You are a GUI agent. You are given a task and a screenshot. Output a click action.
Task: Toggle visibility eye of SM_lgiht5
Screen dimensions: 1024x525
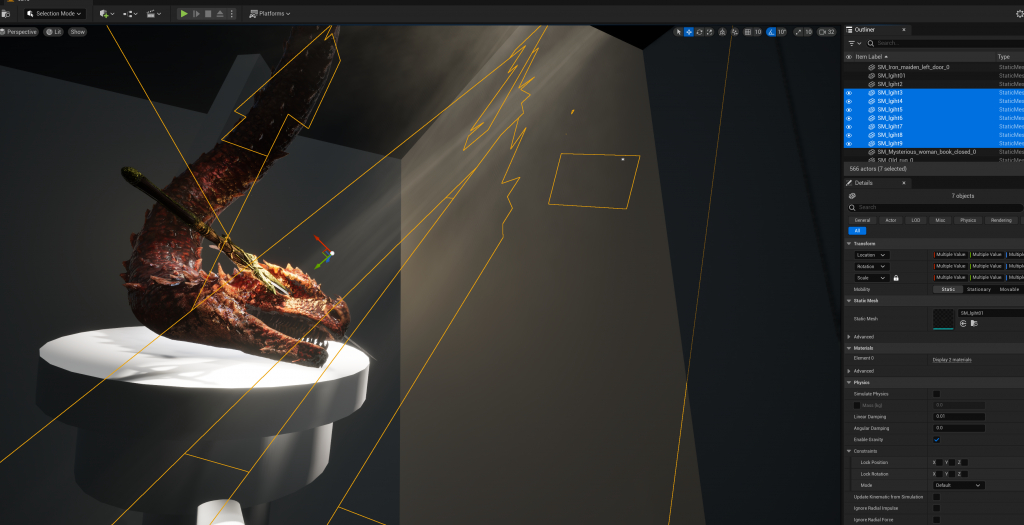(849, 110)
